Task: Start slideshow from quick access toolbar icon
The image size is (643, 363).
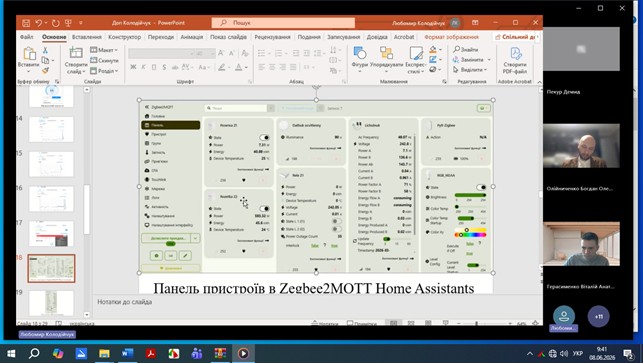Action: pos(68,23)
